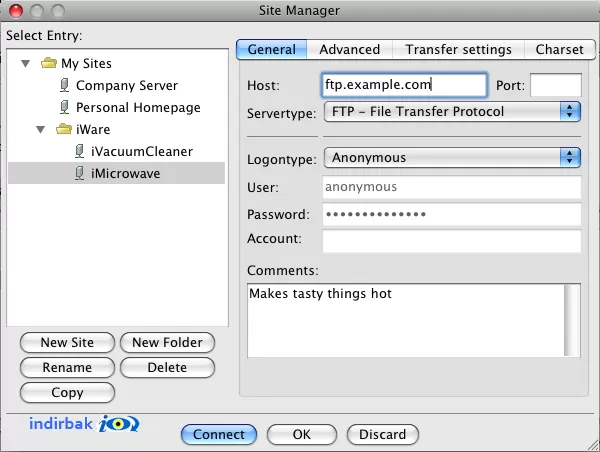Delete the selected site entry
600x452 pixels.
point(167,367)
